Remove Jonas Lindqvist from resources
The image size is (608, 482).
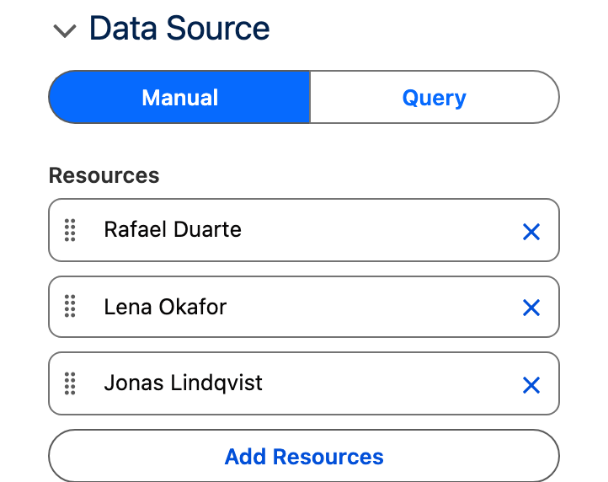[531, 385]
